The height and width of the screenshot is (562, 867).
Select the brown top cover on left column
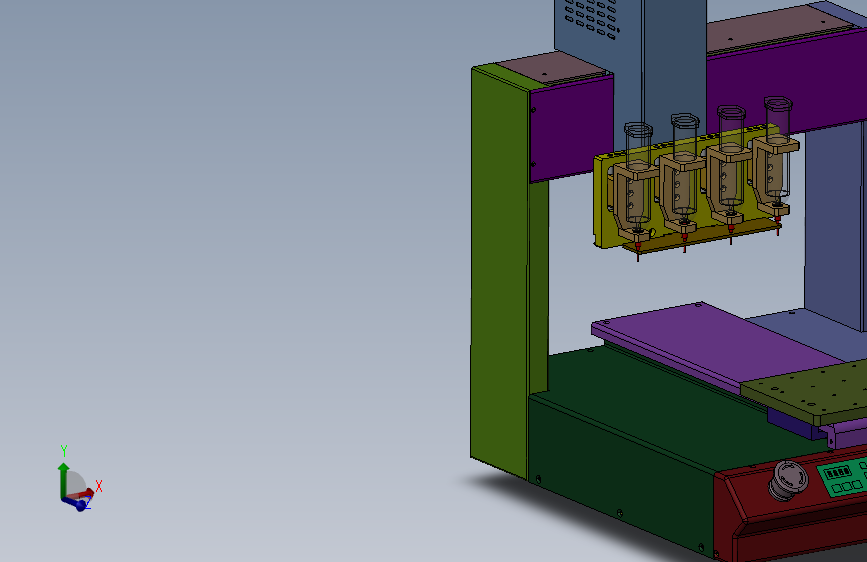[553, 68]
